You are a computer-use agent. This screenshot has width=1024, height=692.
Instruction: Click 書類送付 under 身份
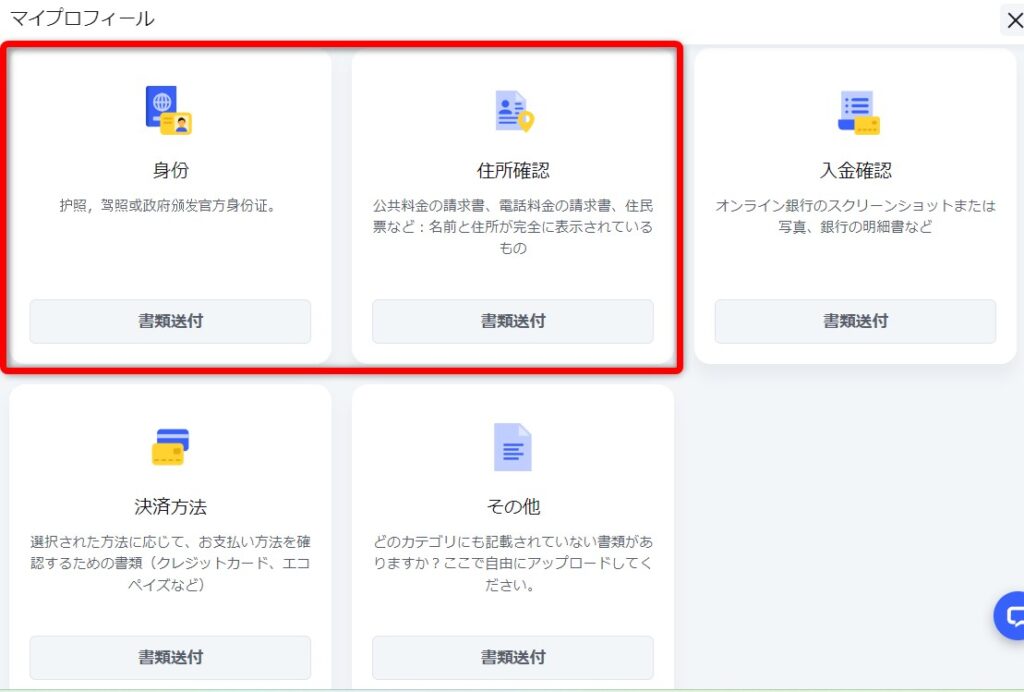170,321
